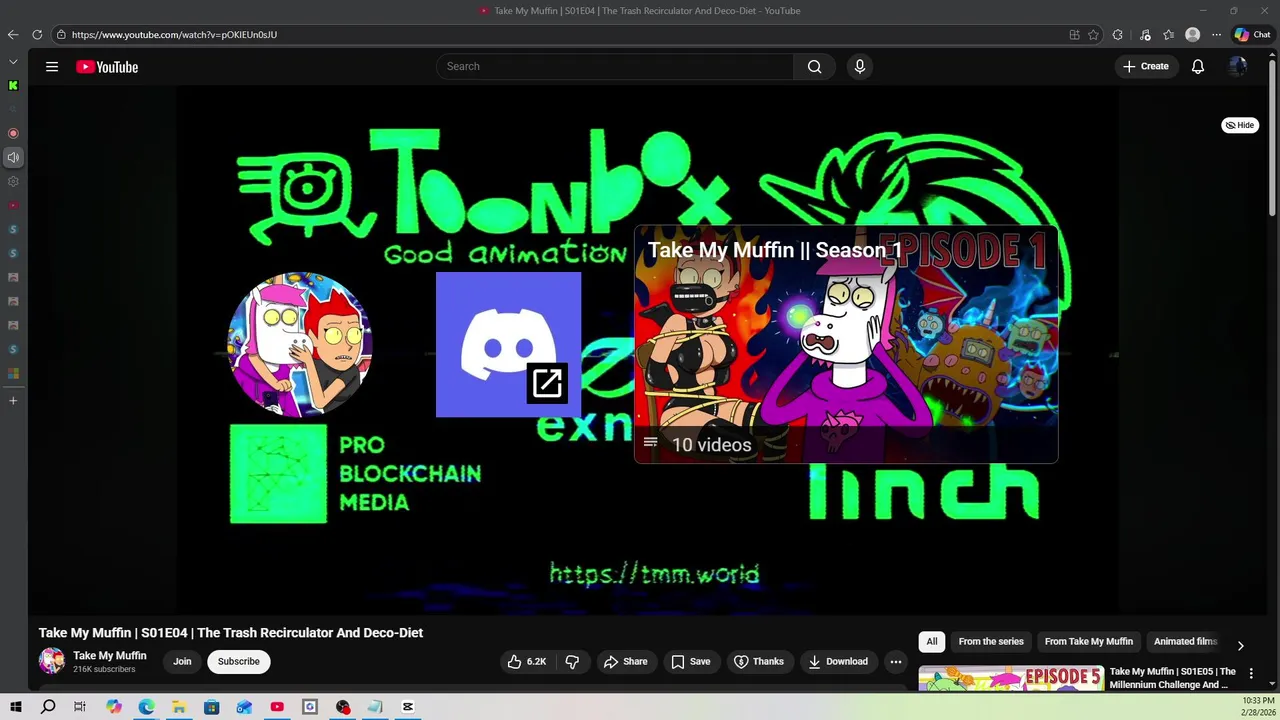Screen dimensions: 1280x720
Task: Open the YouTube guide hamburger menu
Action: pyautogui.click(x=52, y=67)
